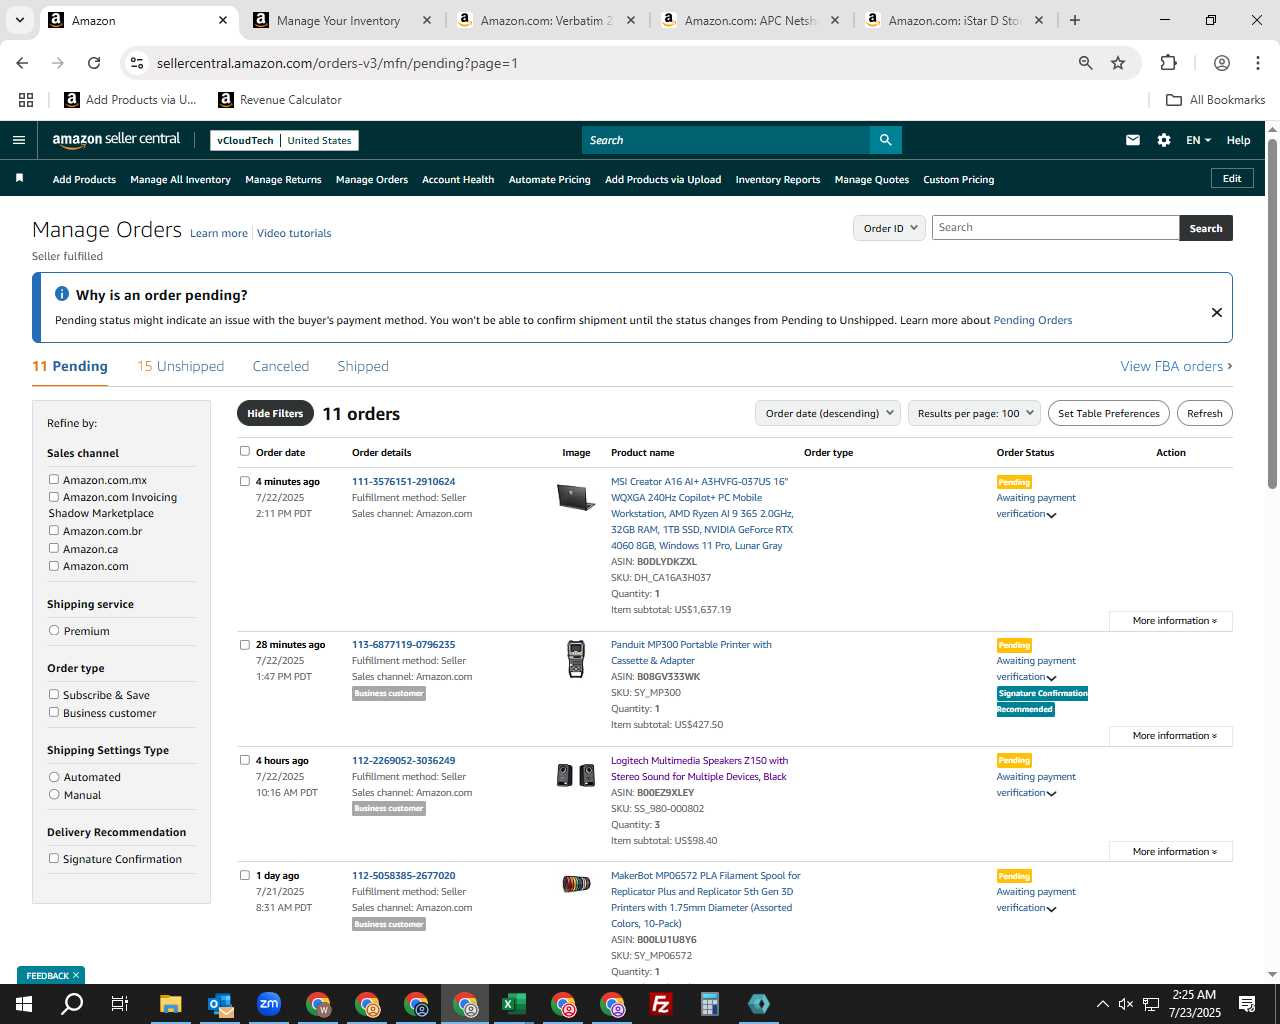The image size is (1280, 1024).
Task: Open the Chrome extensions puzzle icon
Action: pyautogui.click(x=1168, y=63)
